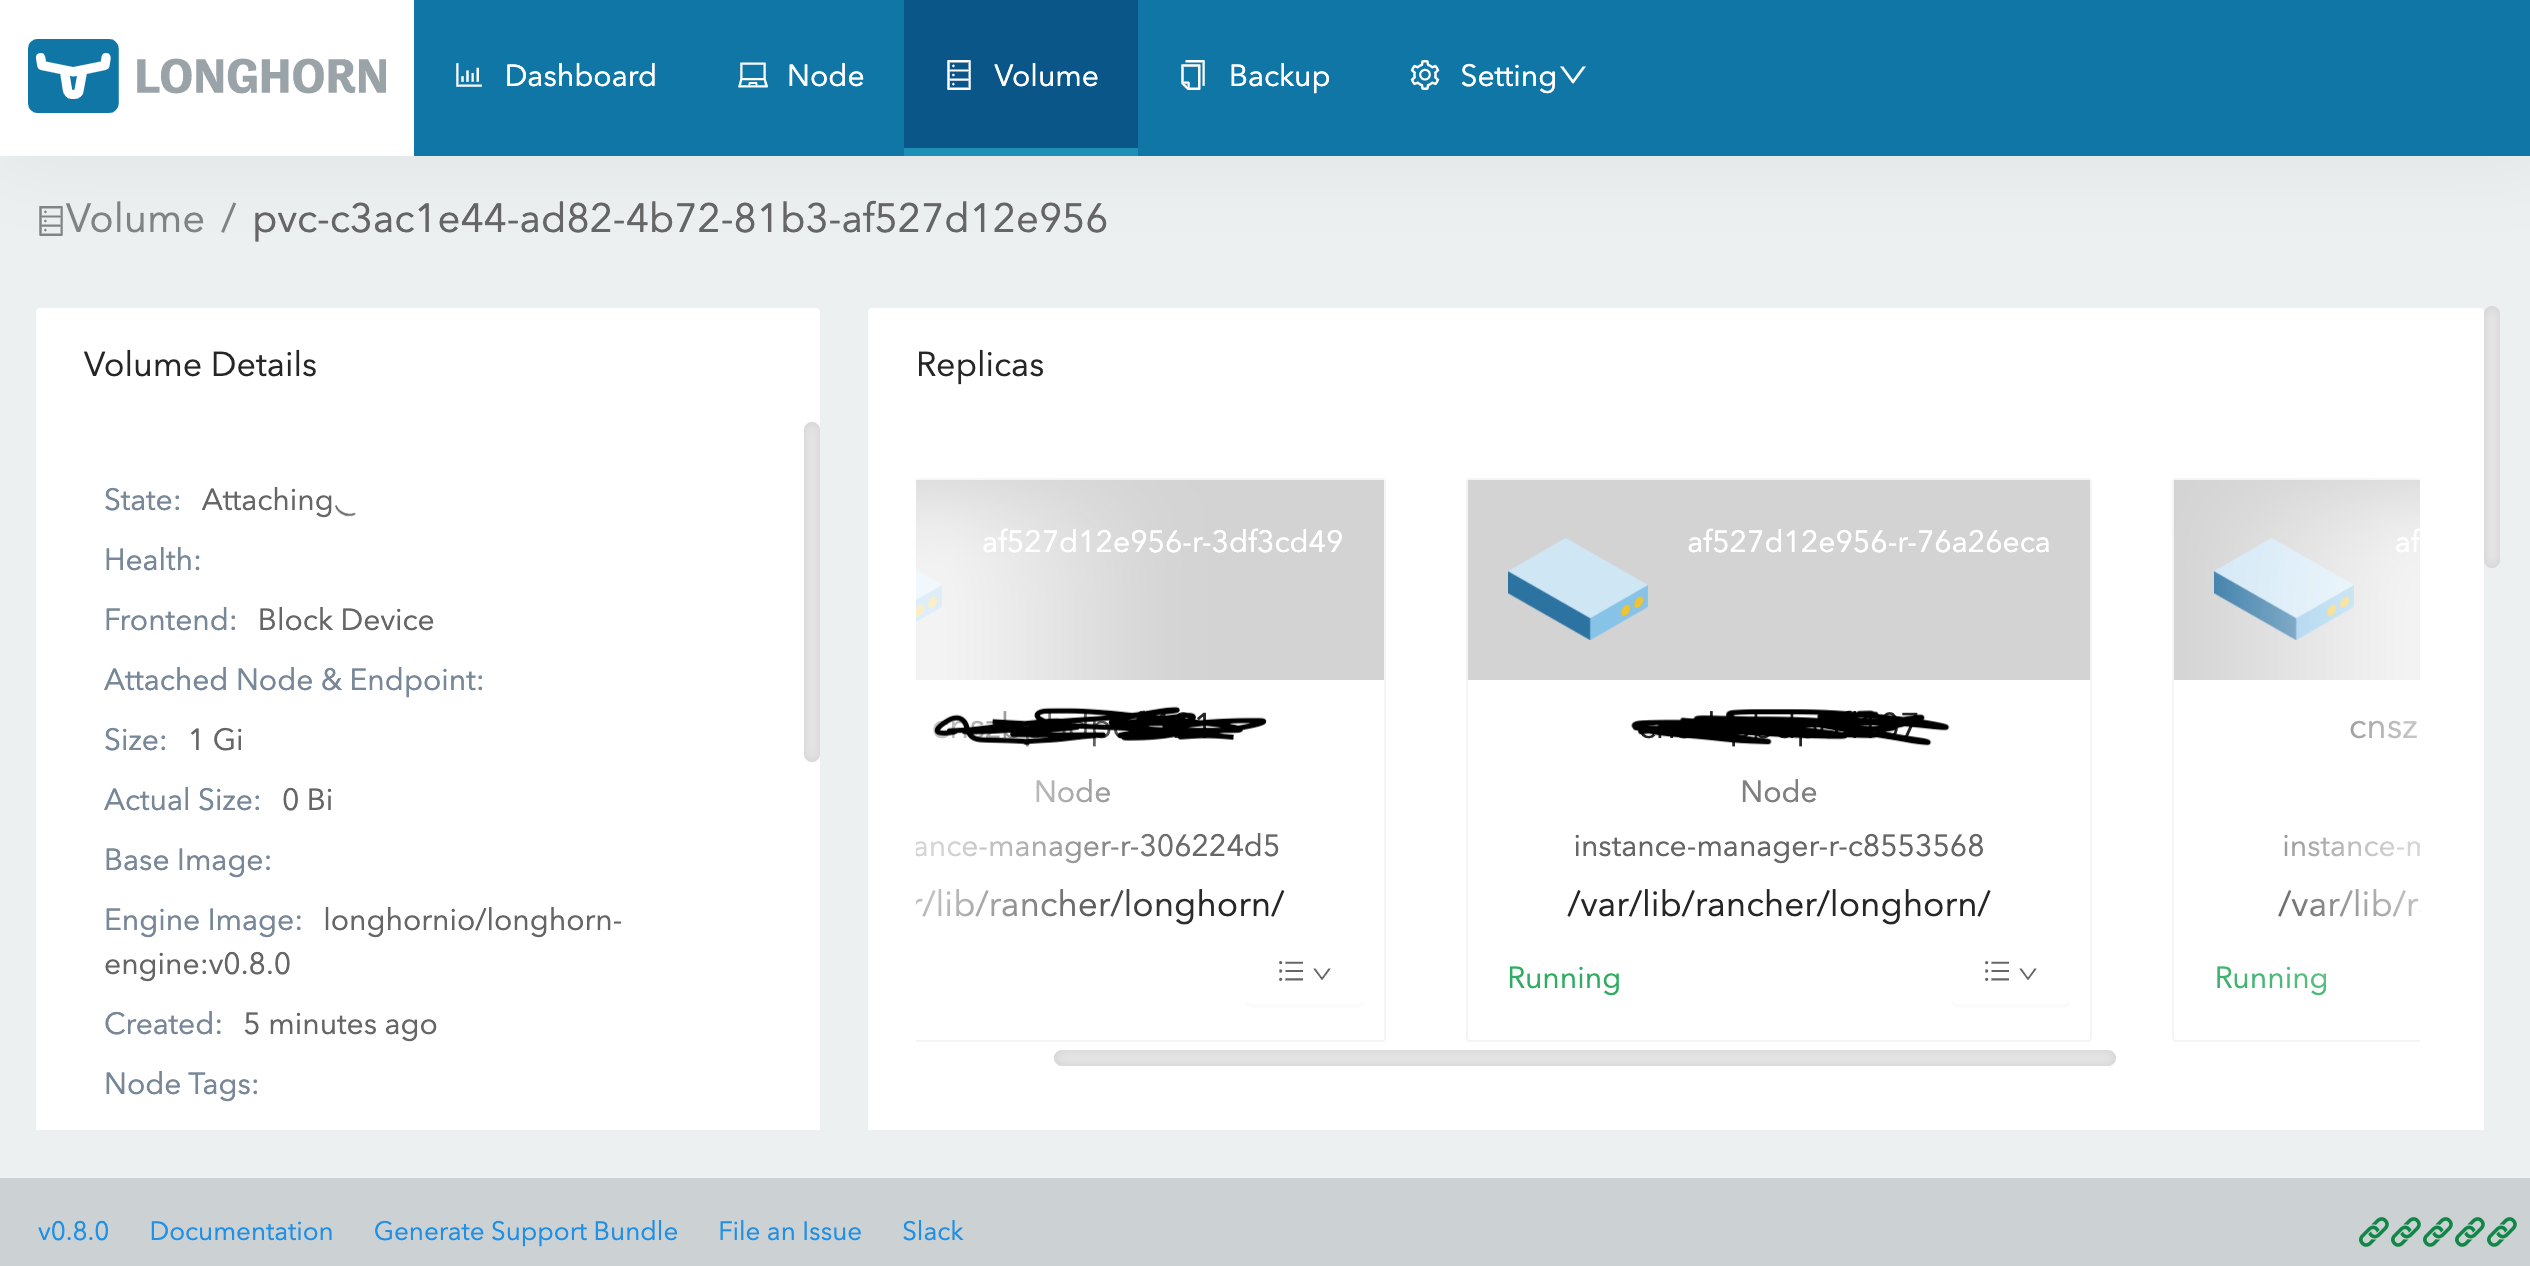Click the Volume tab's disk icon
The image size is (2530, 1266).
pyautogui.click(x=958, y=76)
